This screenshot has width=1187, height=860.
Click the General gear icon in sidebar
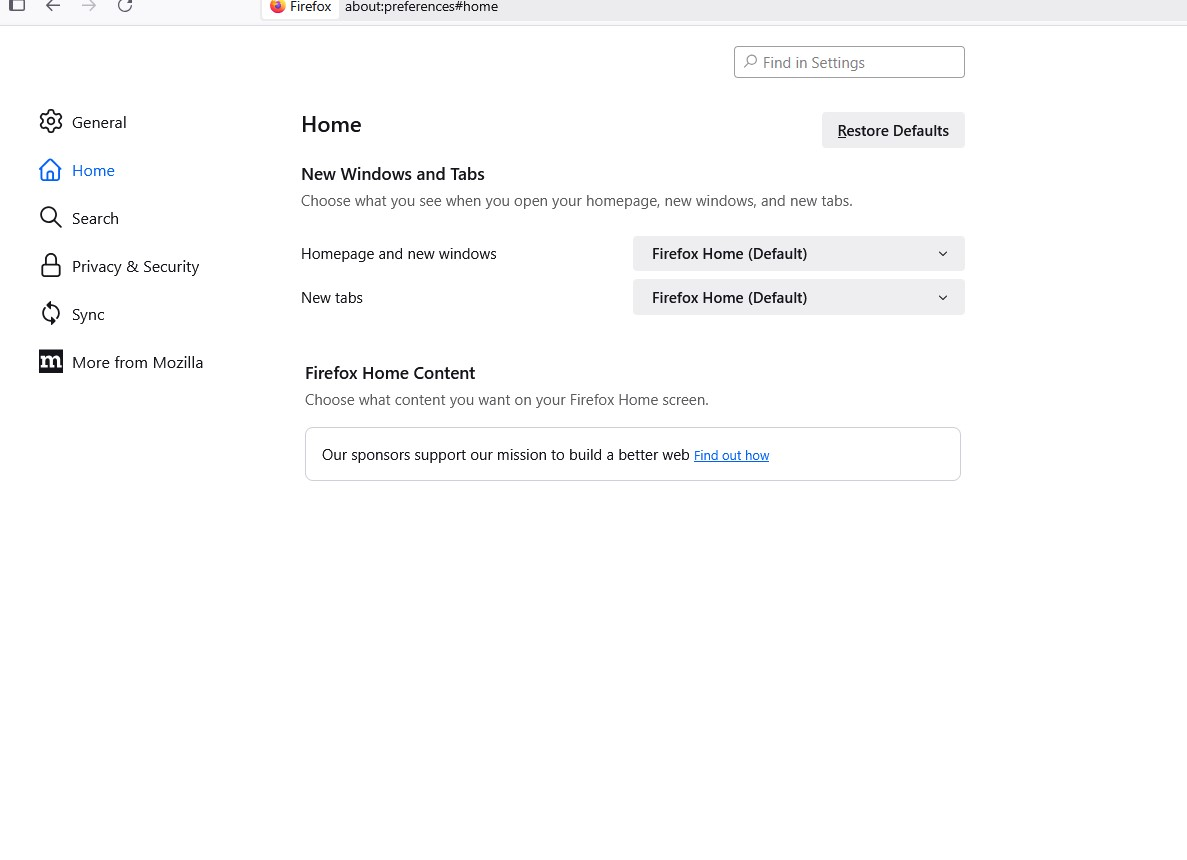click(x=51, y=121)
